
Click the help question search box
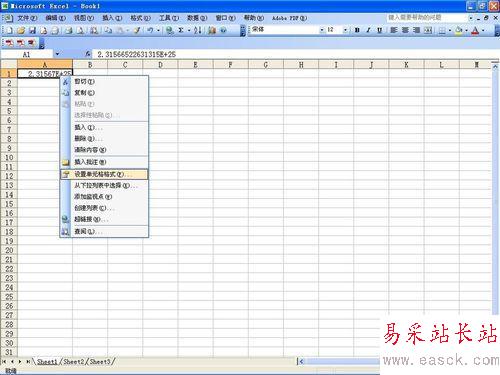(x=427, y=17)
